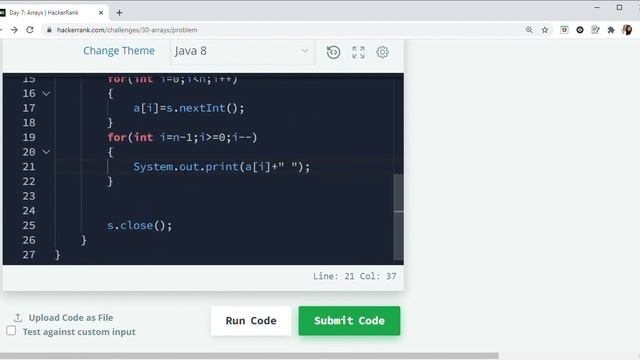Viewport: 640px width, 360px height.
Task: Collapse the code block at line 16
Action: pyautogui.click(x=46, y=93)
